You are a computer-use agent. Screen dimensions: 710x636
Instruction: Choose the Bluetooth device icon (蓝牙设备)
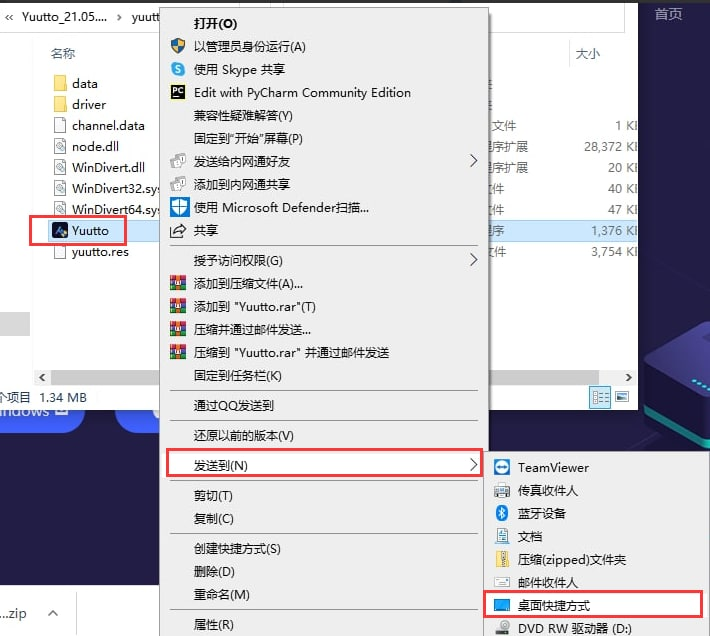point(502,513)
